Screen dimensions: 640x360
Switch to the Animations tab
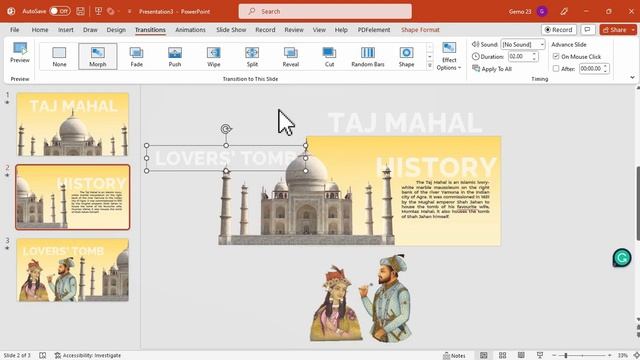coord(190,30)
